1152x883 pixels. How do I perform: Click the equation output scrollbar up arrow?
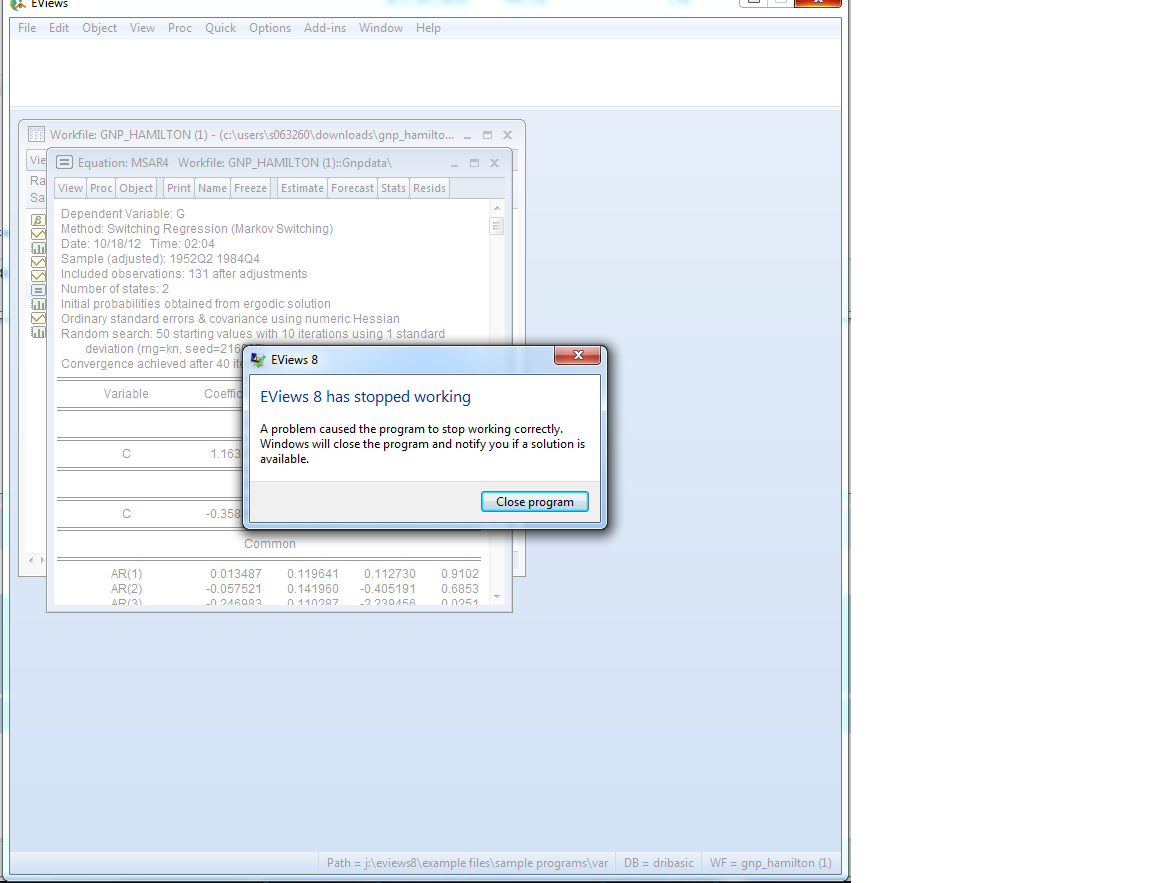497,209
